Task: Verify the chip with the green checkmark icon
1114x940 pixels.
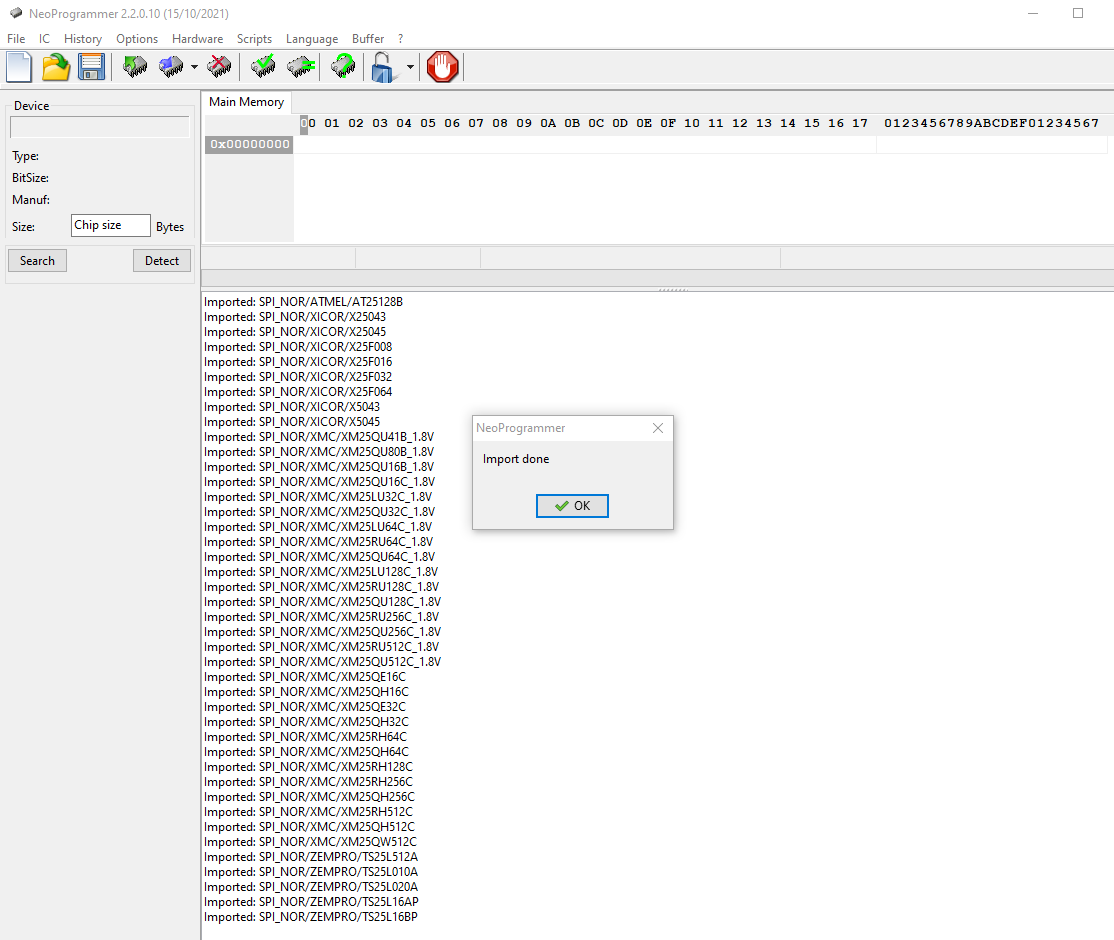Action: coord(264,67)
